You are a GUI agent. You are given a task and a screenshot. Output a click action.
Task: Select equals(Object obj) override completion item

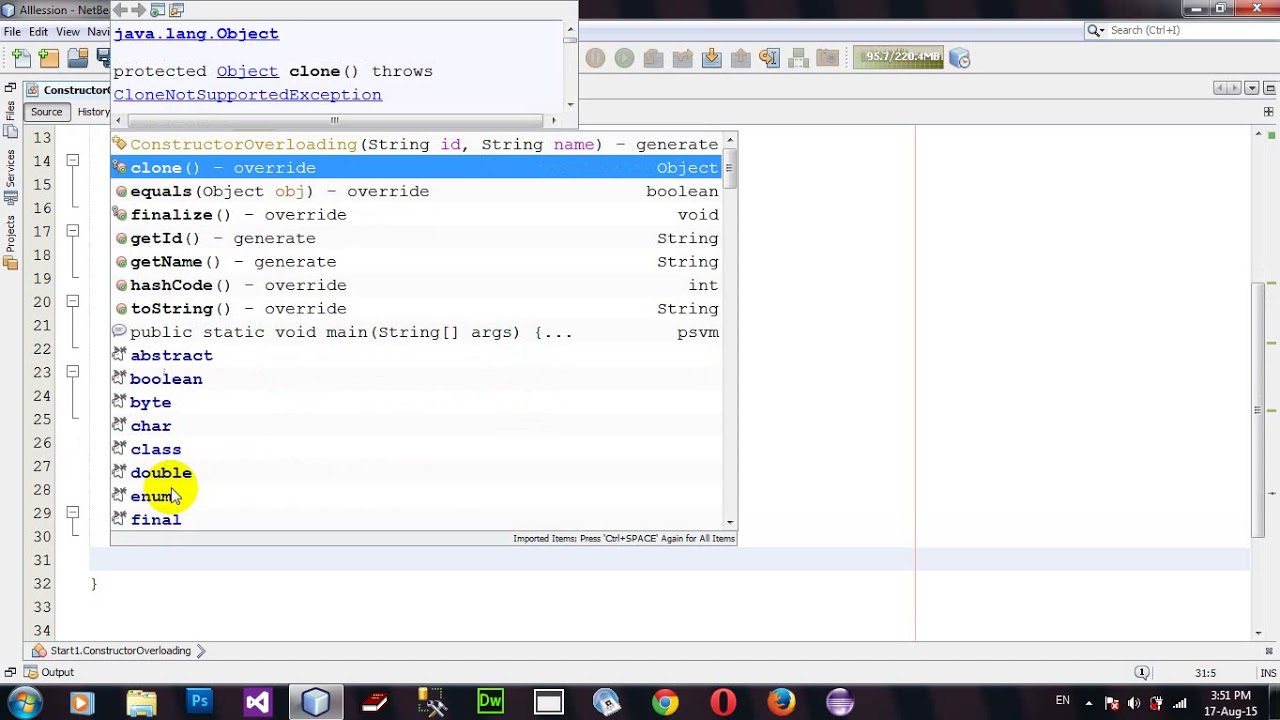(x=415, y=191)
